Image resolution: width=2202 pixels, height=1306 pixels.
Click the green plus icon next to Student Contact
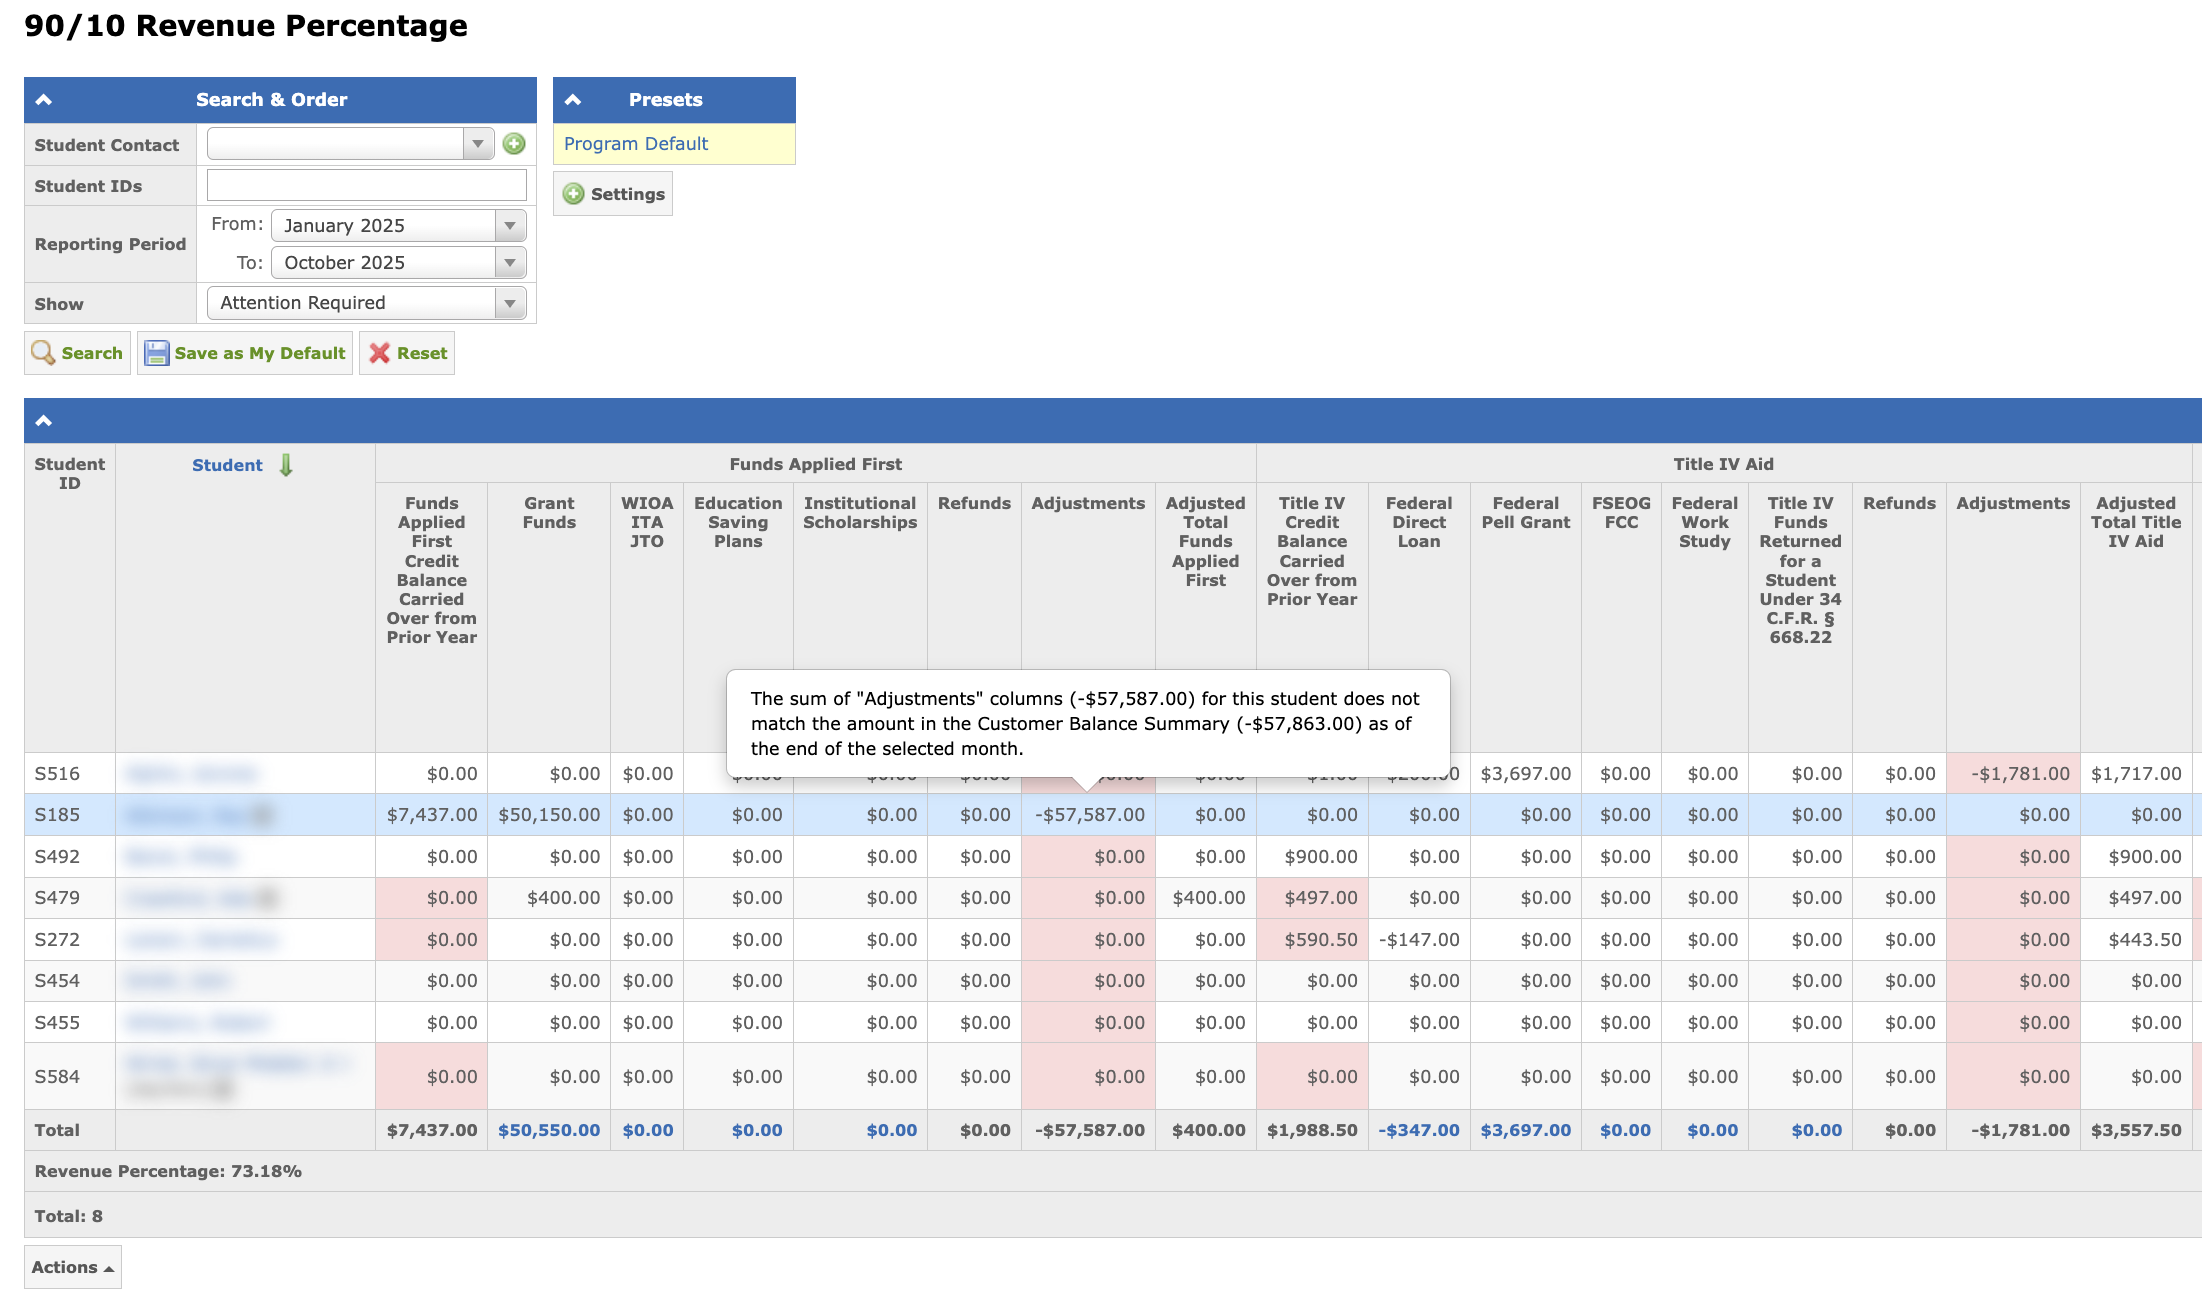514,144
